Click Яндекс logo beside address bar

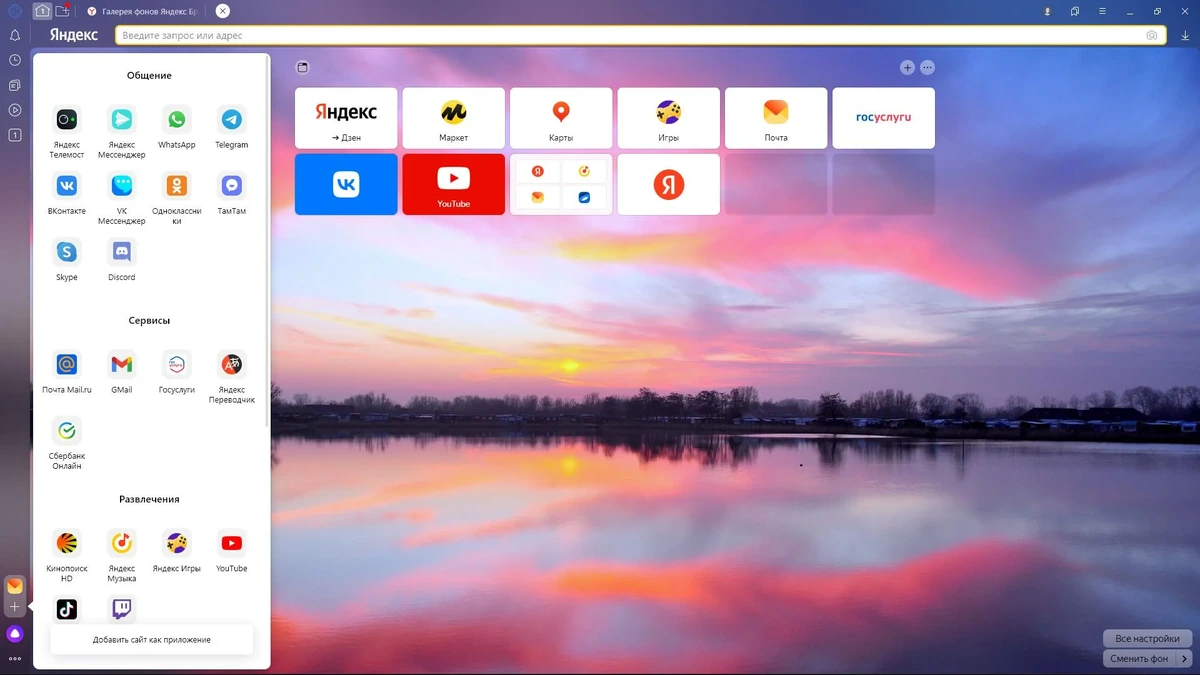74,35
